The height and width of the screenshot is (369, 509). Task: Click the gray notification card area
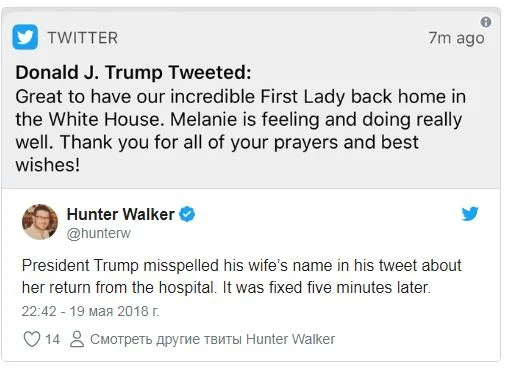[x=251, y=98]
